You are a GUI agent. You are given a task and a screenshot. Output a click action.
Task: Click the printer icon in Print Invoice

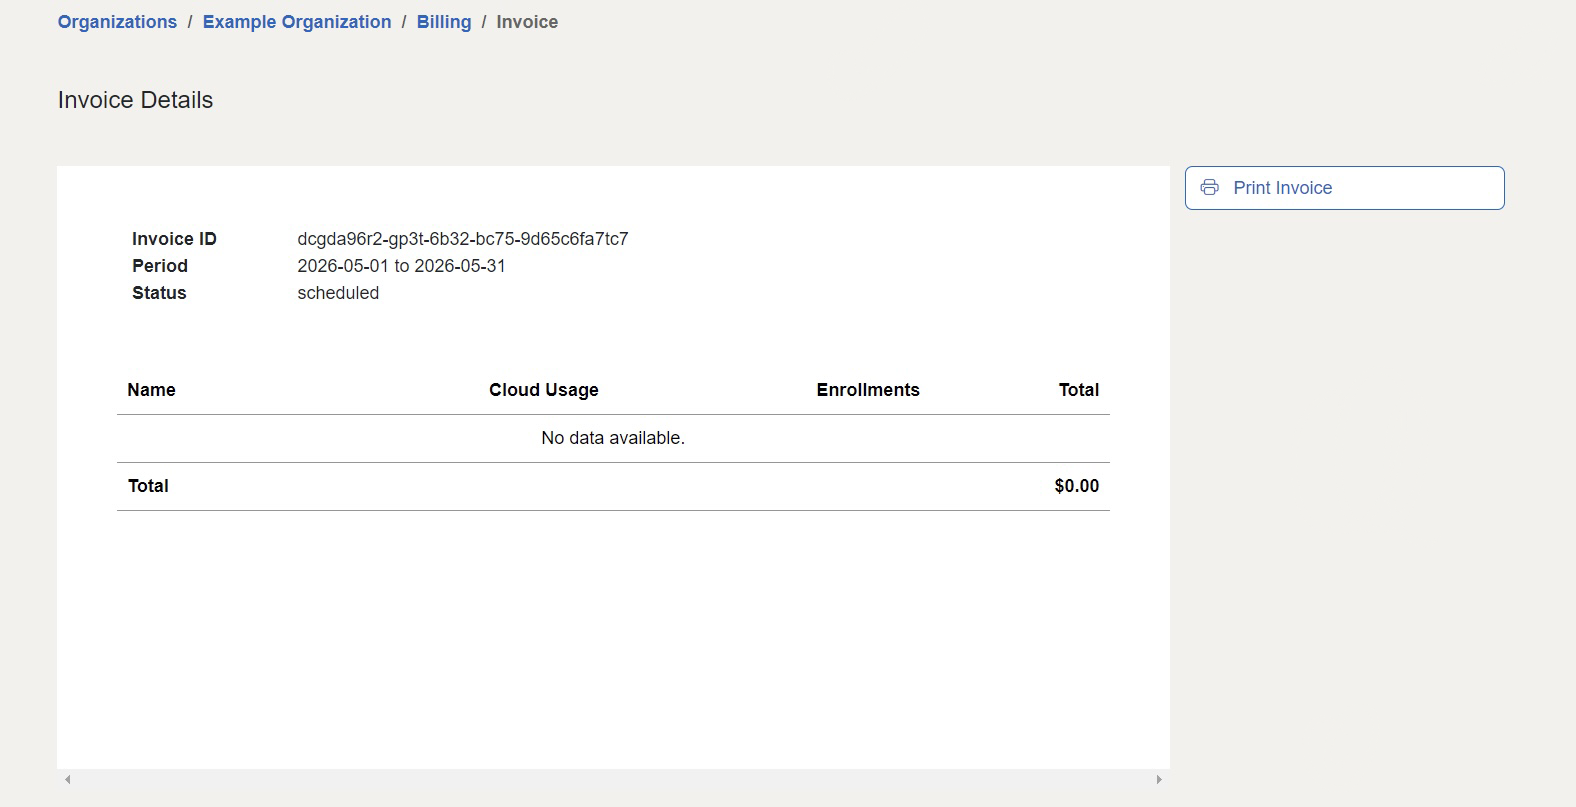(1210, 188)
